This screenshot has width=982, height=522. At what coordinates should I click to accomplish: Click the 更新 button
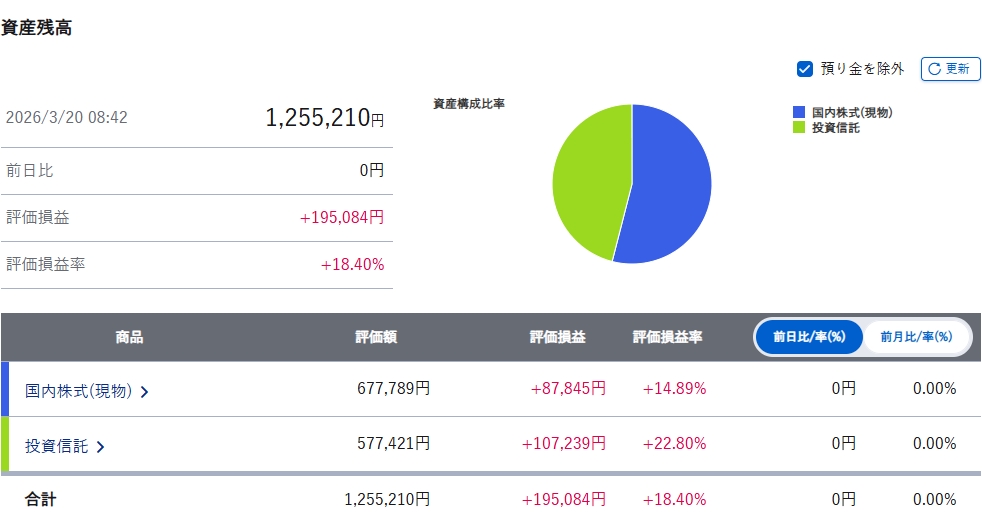(950, 69)
